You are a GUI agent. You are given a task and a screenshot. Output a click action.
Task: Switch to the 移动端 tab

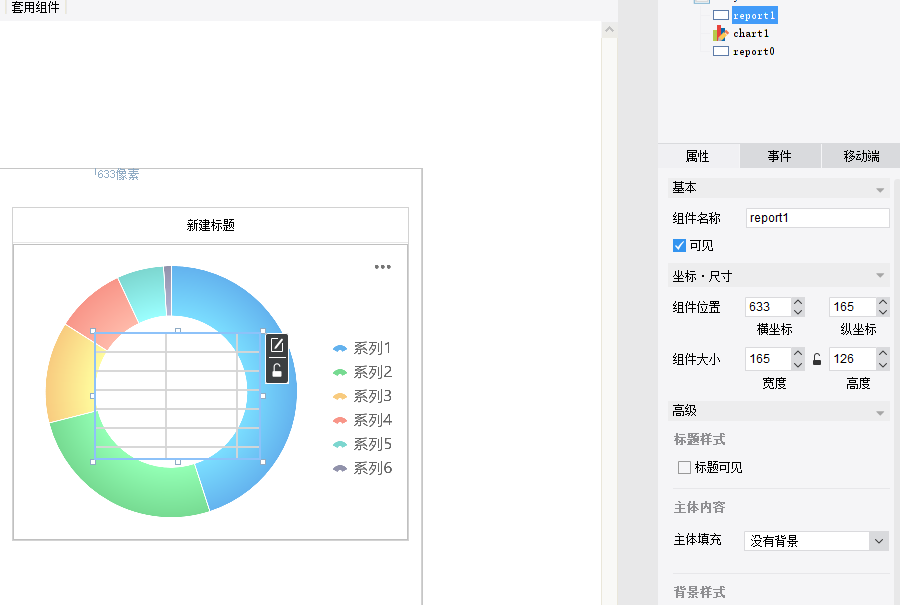(x=860, y=156)
